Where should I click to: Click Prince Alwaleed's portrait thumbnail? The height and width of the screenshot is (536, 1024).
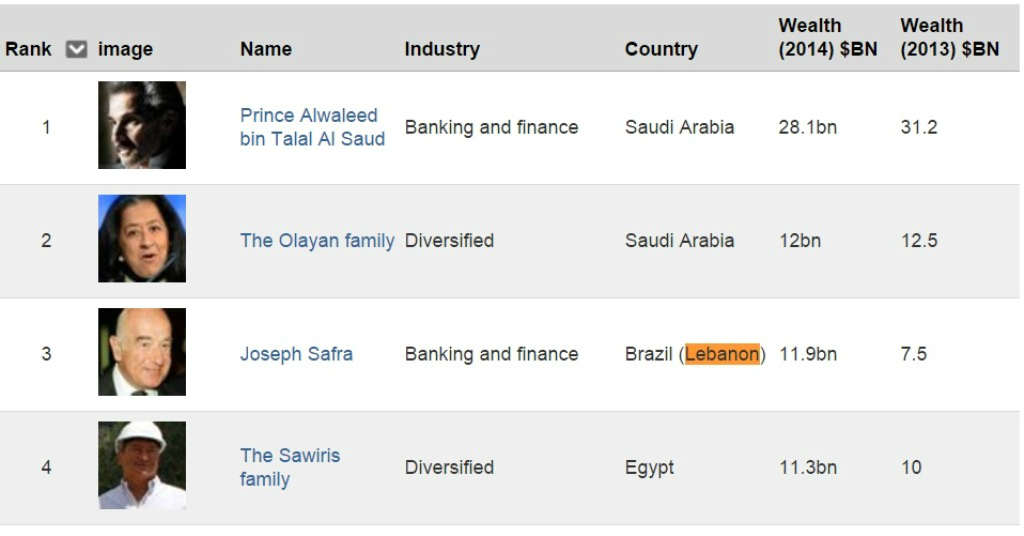142,125
